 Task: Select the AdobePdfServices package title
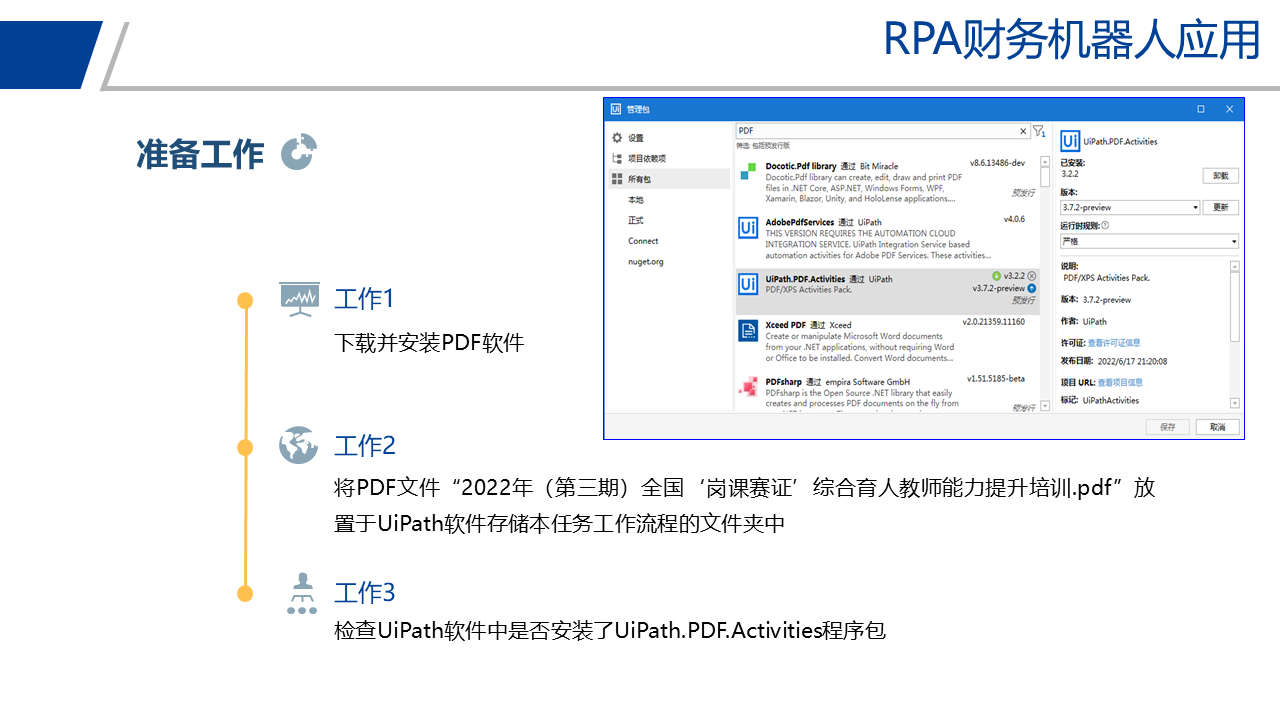pyautogui.click(x=800, y=222)
